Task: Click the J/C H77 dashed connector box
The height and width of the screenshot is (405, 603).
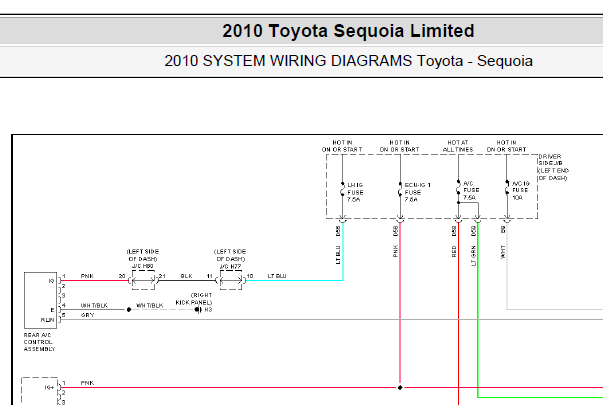Action: (231, 280)
